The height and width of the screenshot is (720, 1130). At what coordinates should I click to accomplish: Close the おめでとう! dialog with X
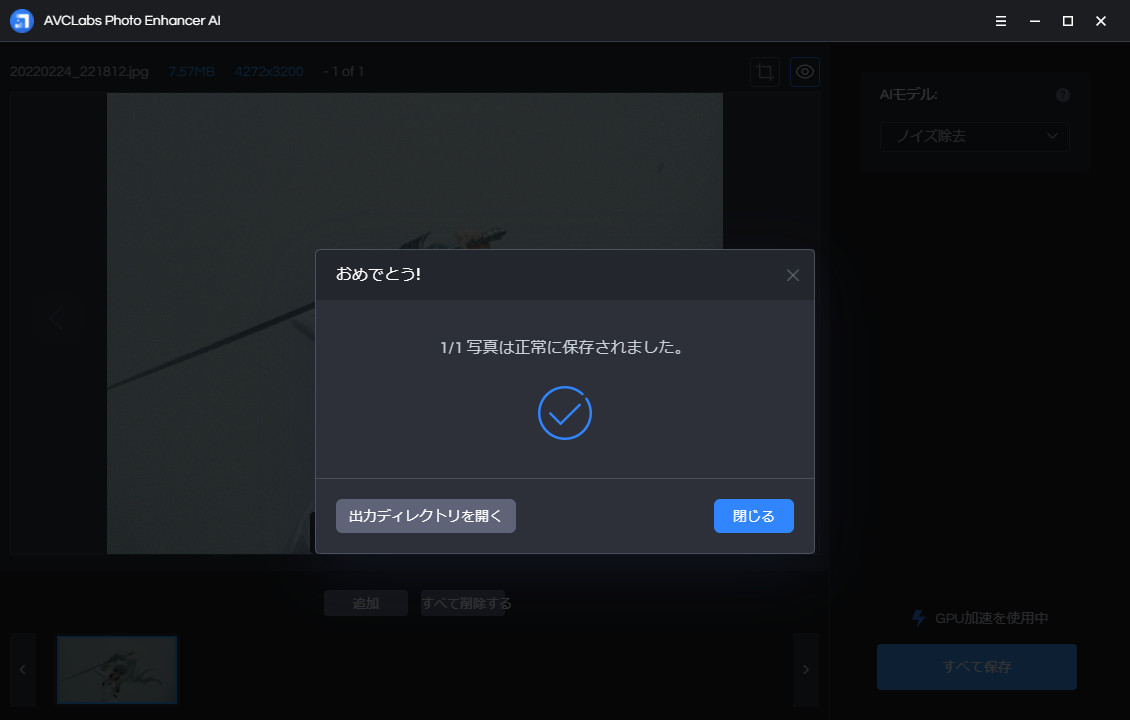click(793, 275)
